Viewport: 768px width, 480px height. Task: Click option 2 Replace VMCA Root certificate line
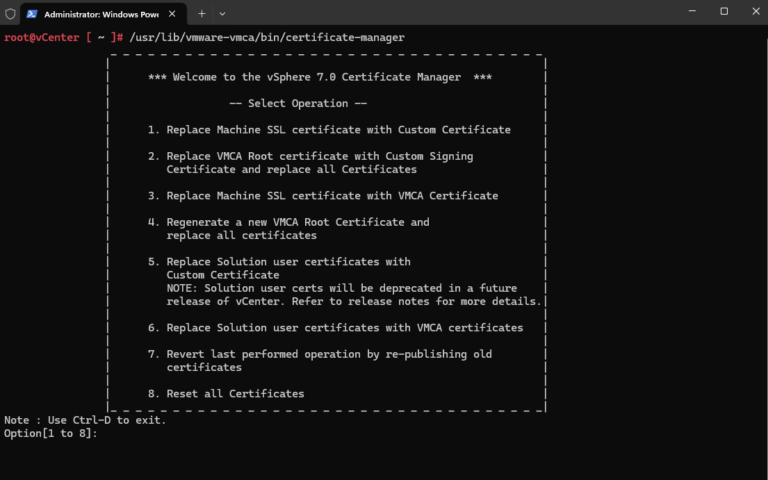point(310,156)
